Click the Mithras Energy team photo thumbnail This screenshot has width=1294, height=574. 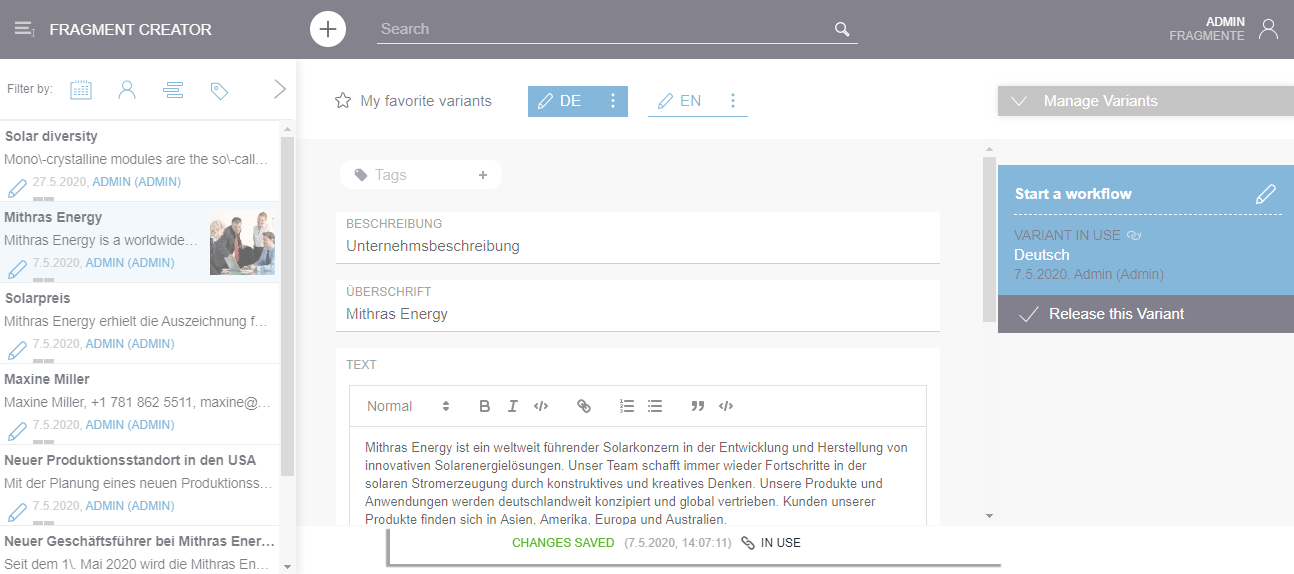(x=242, y=243)
